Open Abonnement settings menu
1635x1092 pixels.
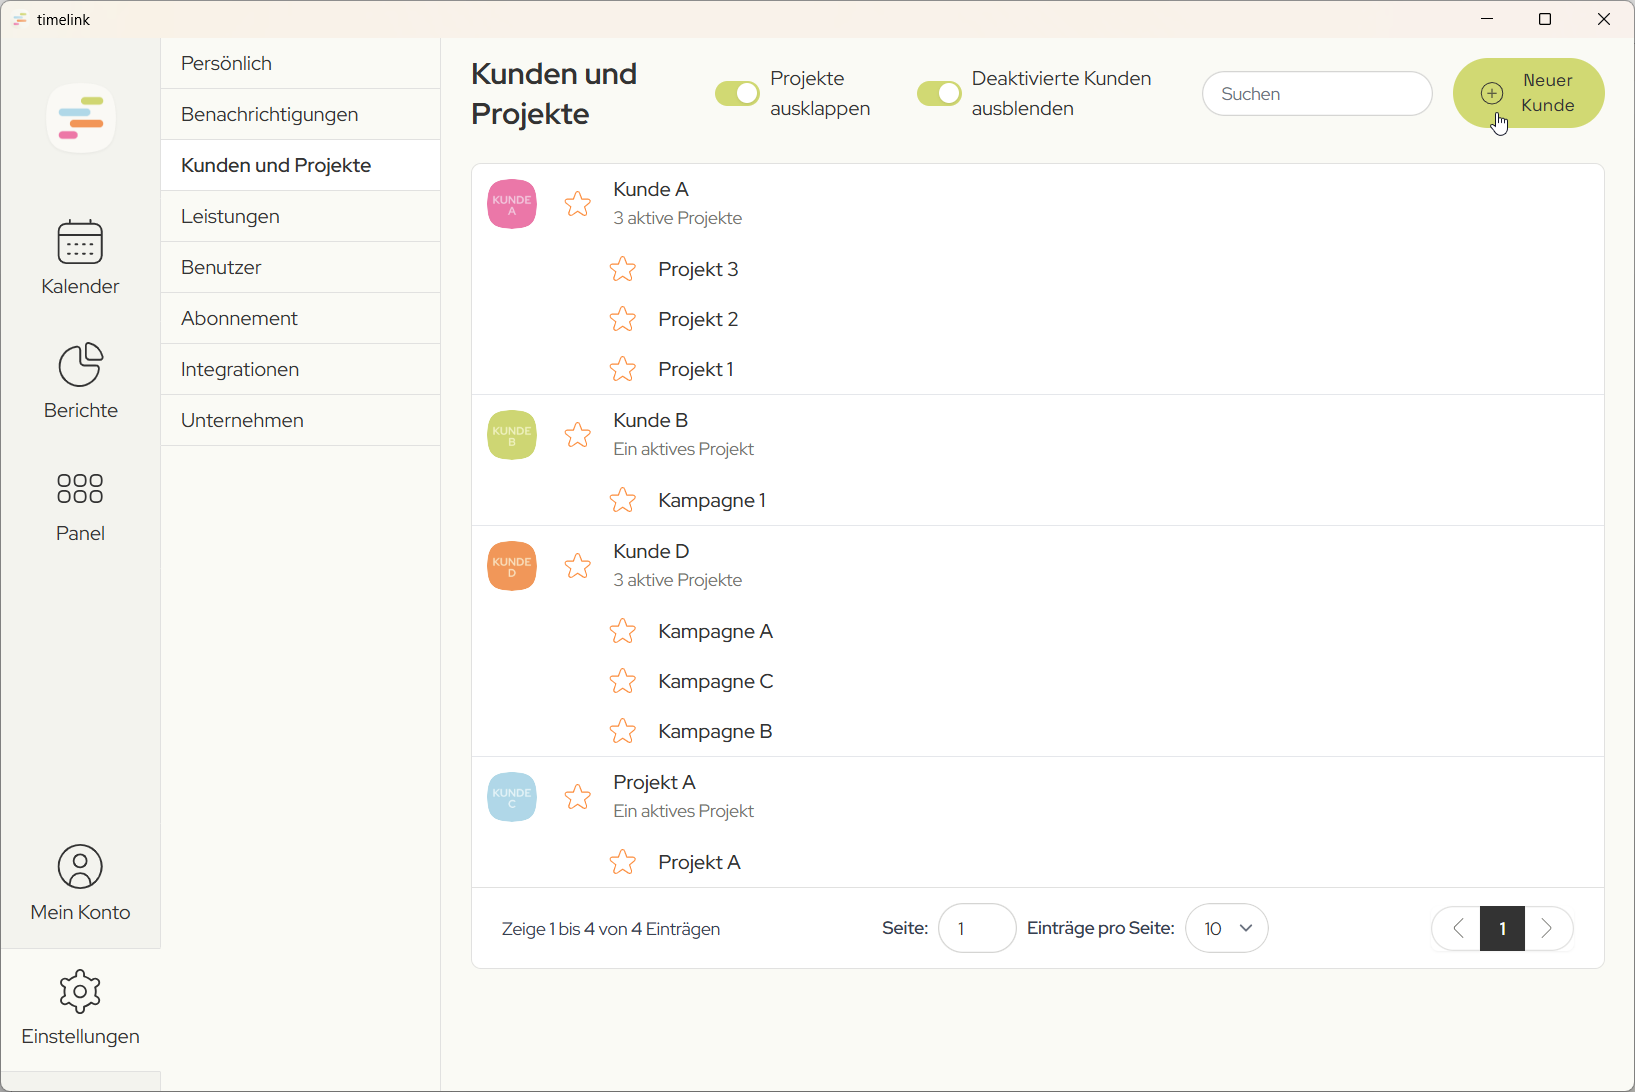[x=300, y=318]
